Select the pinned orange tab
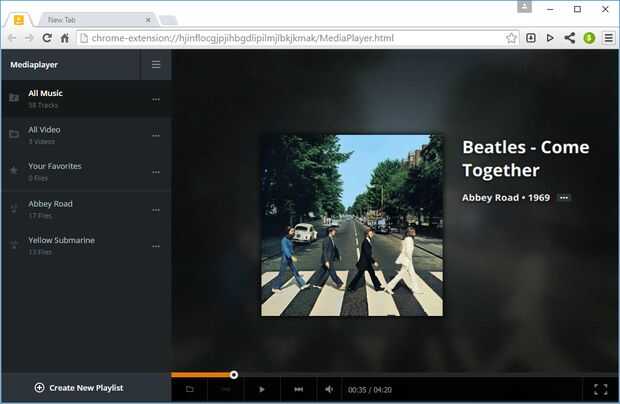 [x=19, y=20]
